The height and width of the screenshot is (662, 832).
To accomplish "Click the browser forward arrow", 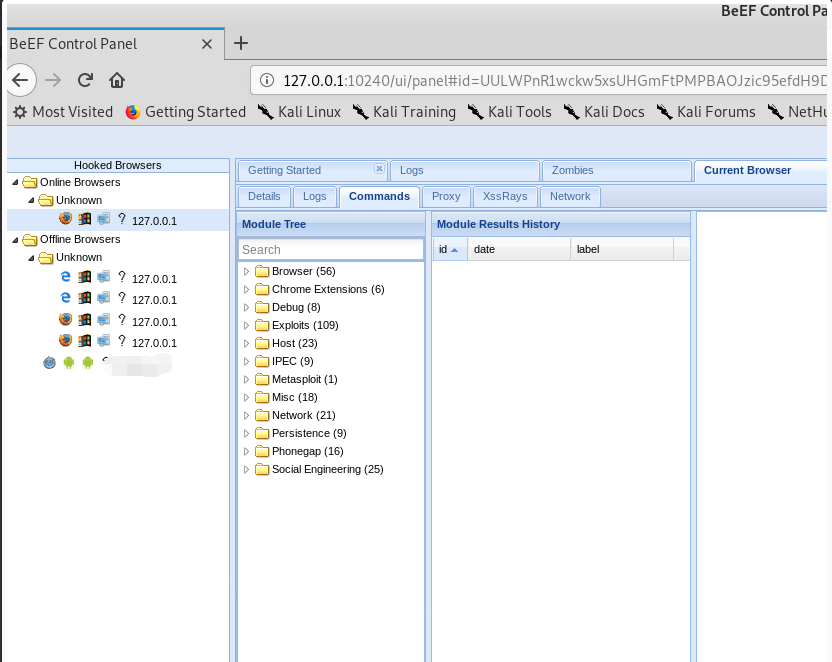I will [x=53, y=80].
